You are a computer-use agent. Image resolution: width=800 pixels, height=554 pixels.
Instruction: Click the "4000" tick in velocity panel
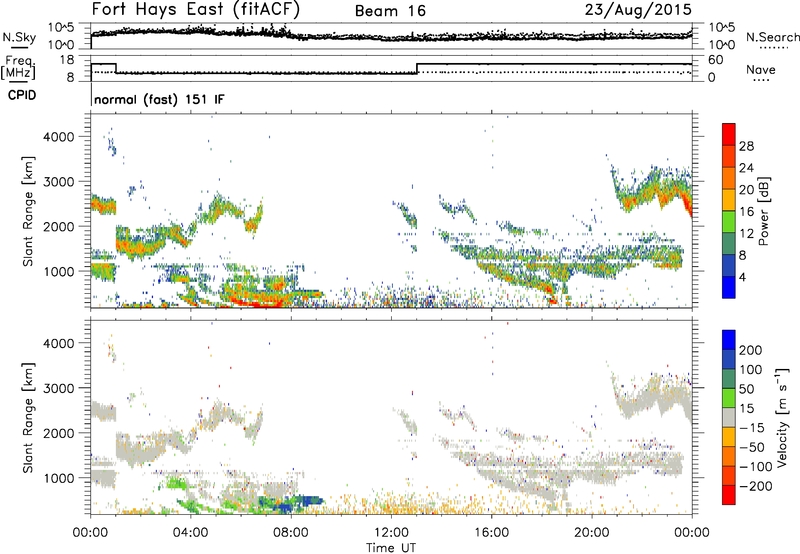[x=59, y=343]
